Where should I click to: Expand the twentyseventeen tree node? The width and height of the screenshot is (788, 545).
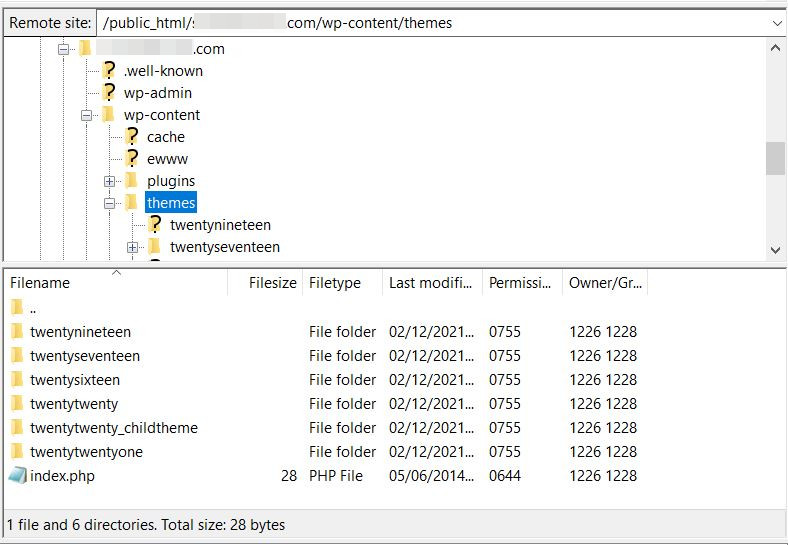click(133, 247)
